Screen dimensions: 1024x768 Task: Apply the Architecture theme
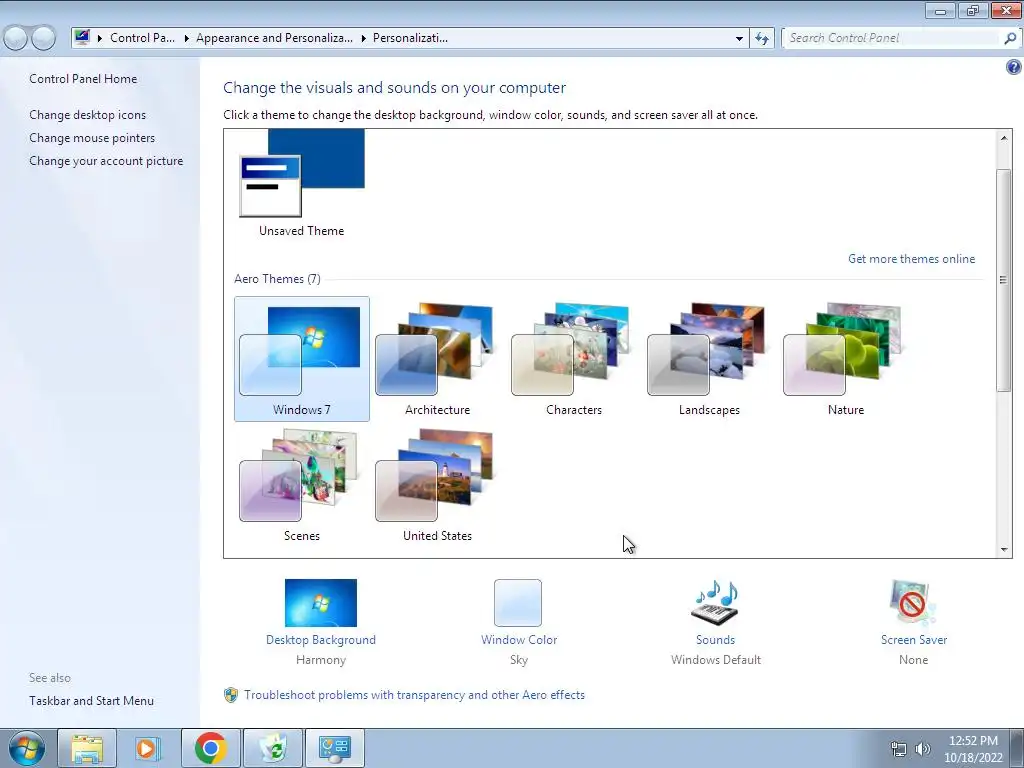(x=438, y=359)
